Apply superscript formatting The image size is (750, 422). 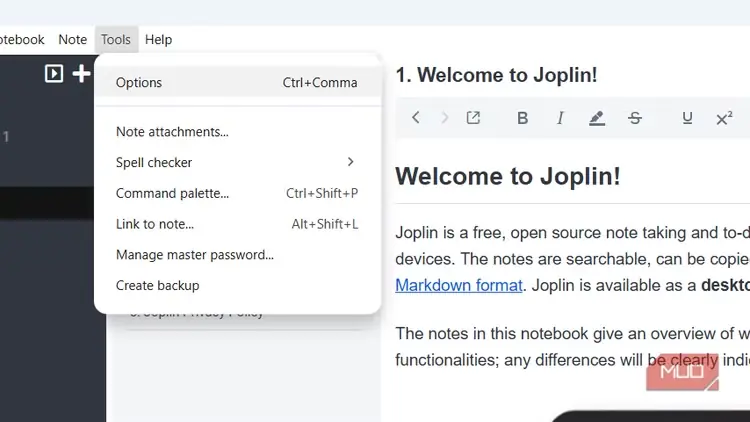(724, 118)
